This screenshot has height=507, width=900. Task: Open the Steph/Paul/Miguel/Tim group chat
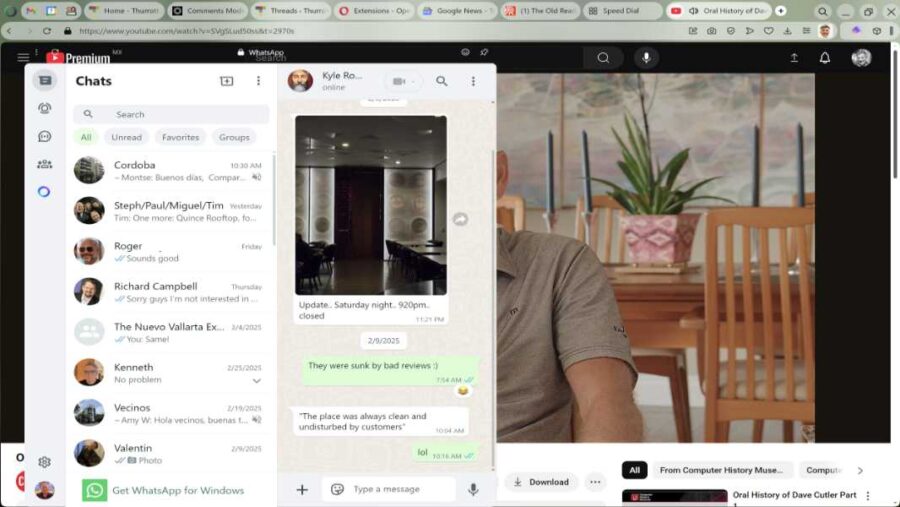click(170, 211)
